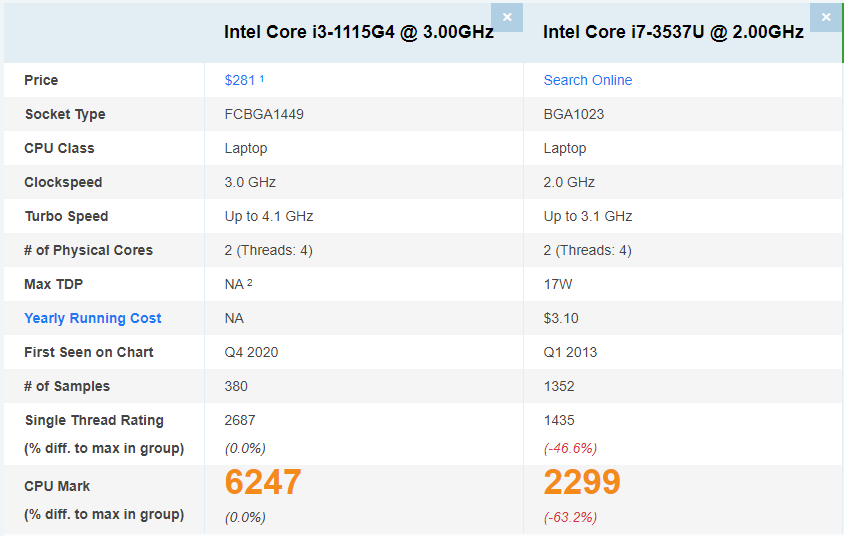Click the Search Online price link
844x536 pixels.
tap(588, 80)
